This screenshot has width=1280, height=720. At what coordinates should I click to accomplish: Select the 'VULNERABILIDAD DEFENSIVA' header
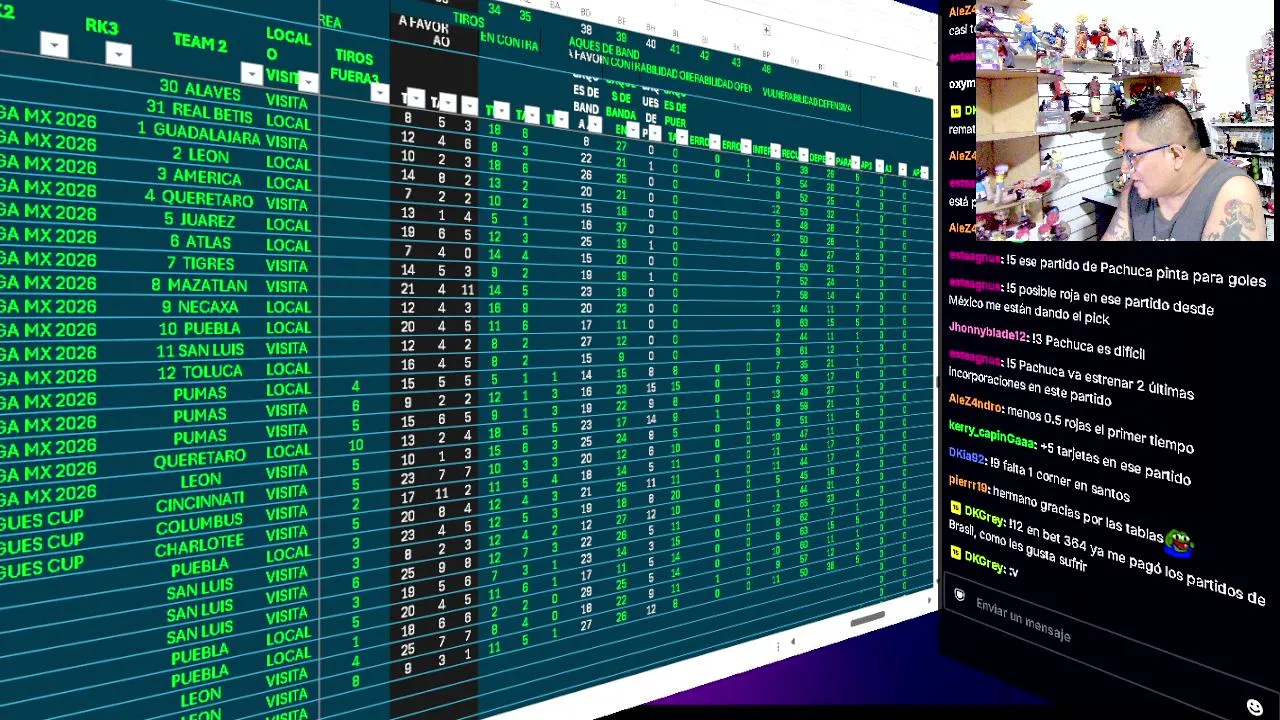(806, 98)
